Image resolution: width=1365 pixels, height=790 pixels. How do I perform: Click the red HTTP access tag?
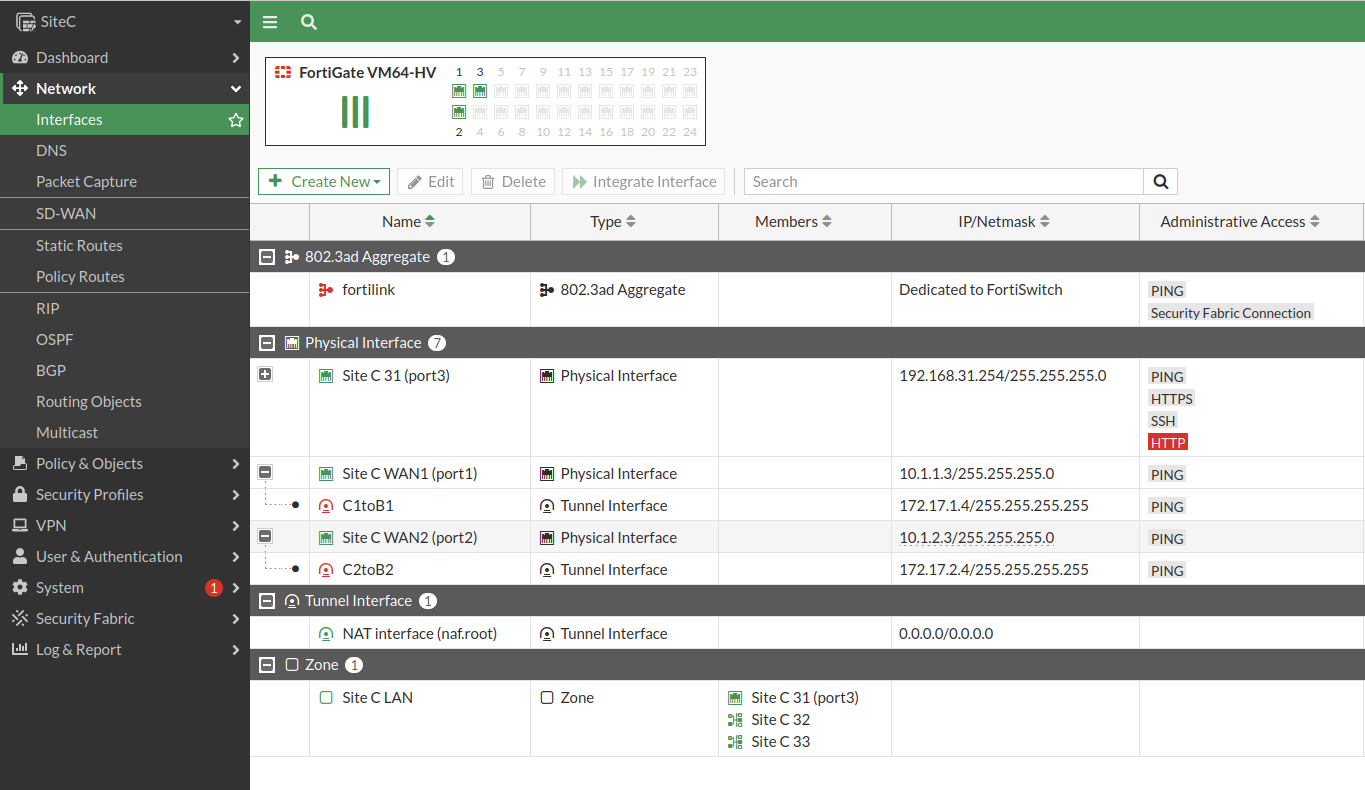[1168, 443]
